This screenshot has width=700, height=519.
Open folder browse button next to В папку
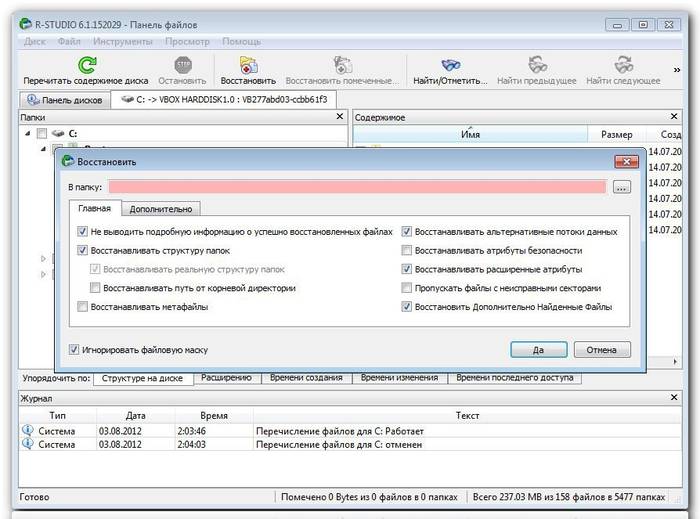point(621,187)
